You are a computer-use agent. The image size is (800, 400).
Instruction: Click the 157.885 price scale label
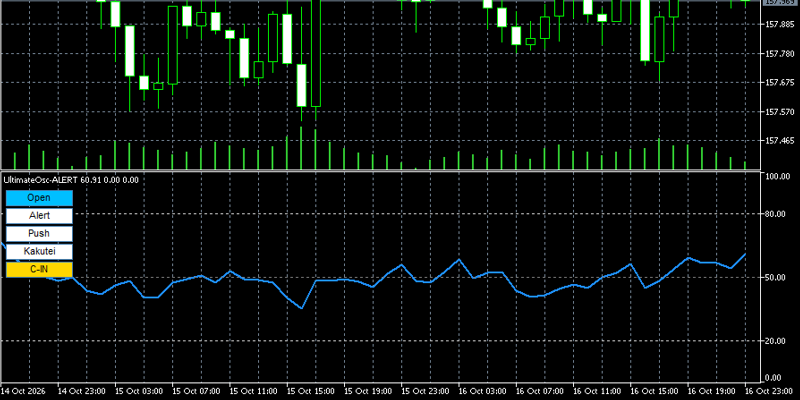click(x=778, y=24)
